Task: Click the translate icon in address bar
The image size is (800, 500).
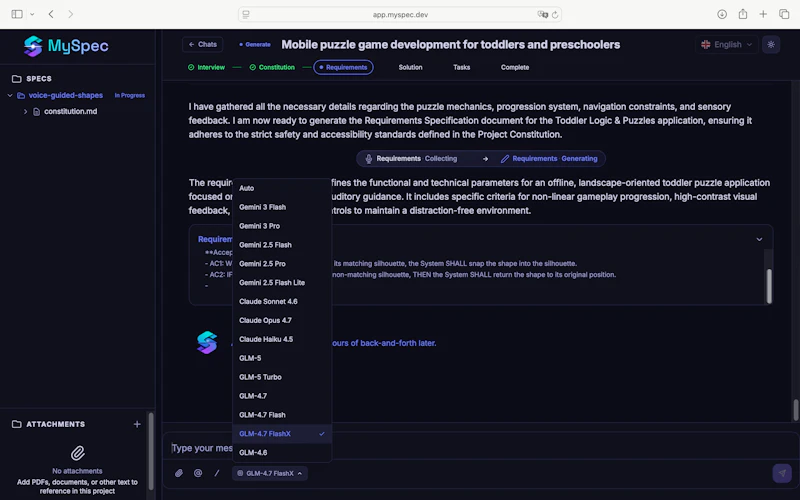Action: (542, 14)
